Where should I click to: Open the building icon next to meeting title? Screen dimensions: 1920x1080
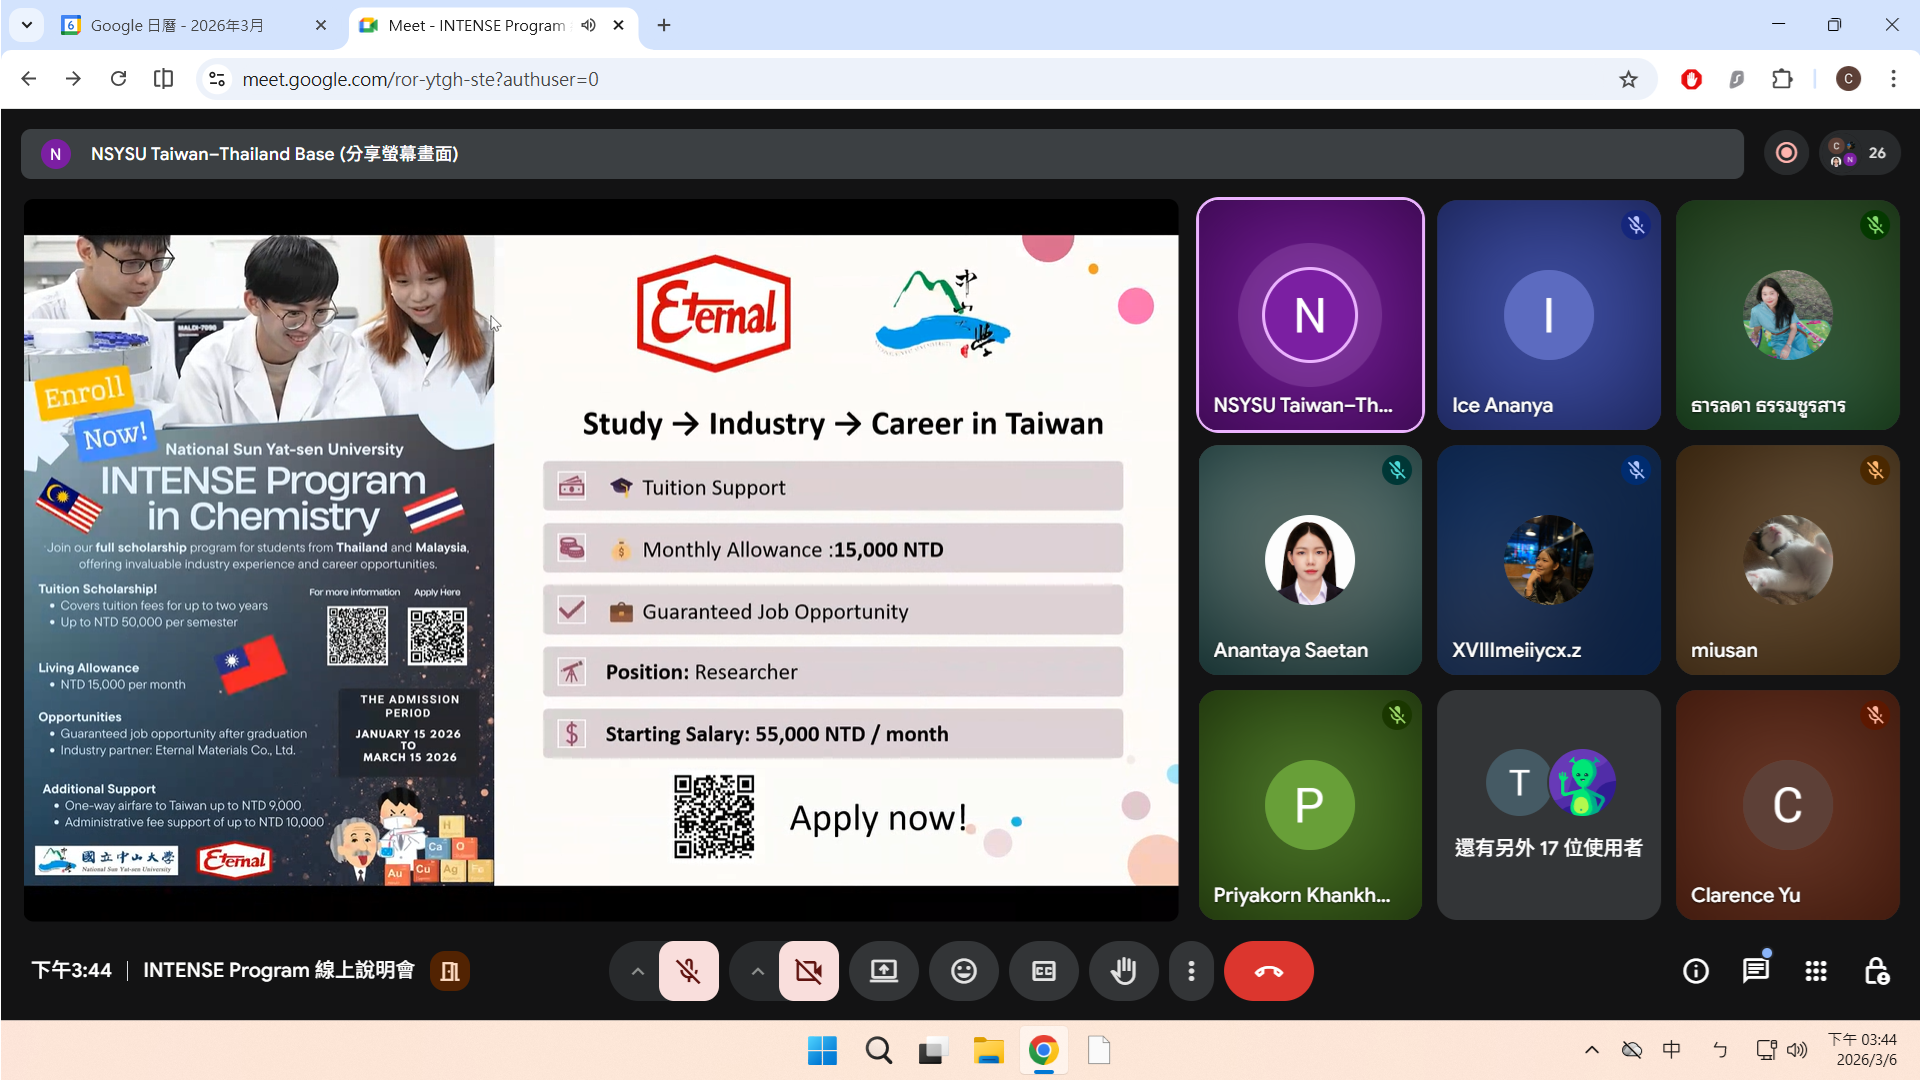[x=450, y=971]
